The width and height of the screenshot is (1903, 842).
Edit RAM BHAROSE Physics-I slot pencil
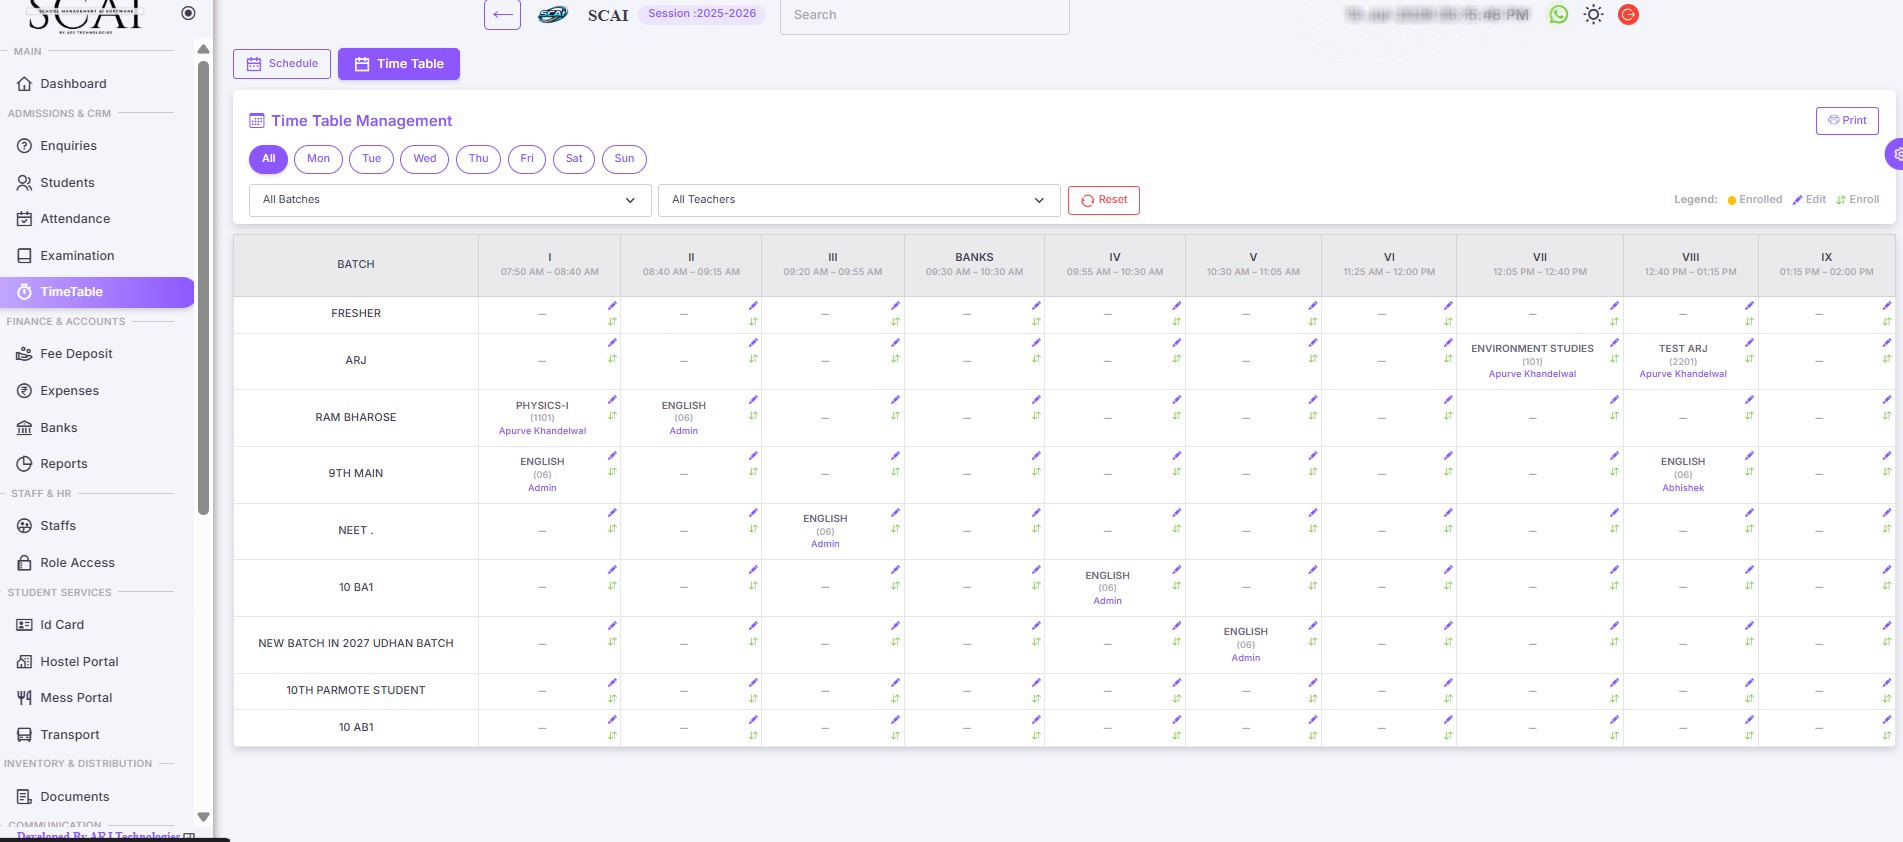coord(612,400)
